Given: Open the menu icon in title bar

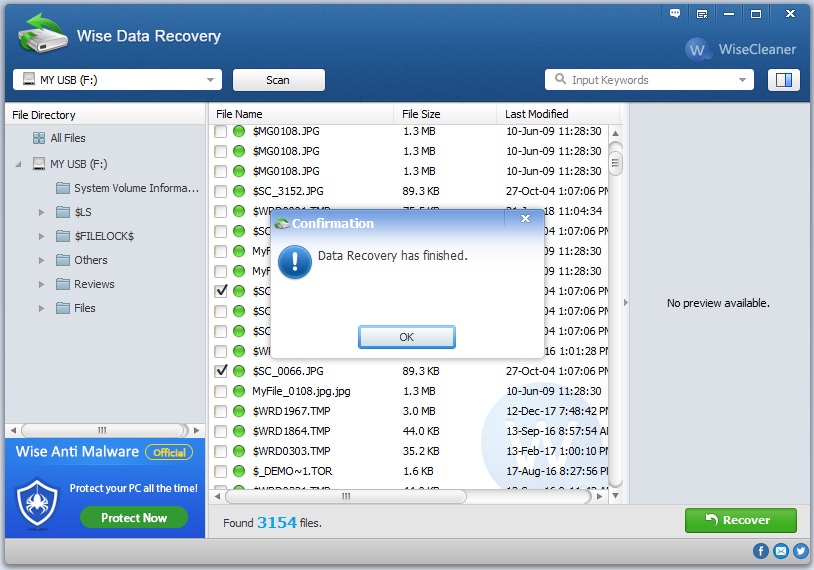Looking at the screenshot, I should coord(702,13).
